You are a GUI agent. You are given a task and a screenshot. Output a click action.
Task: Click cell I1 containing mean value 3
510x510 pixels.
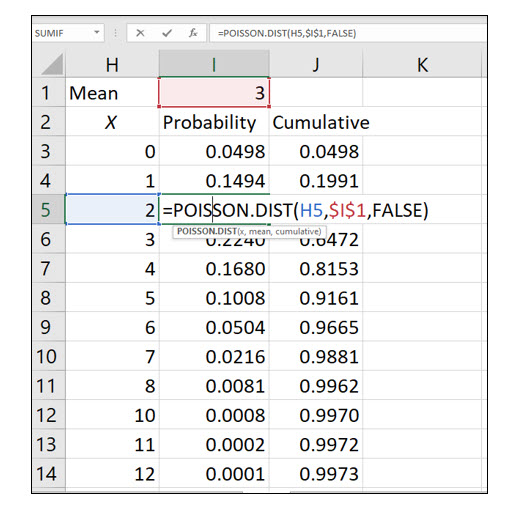214,92
